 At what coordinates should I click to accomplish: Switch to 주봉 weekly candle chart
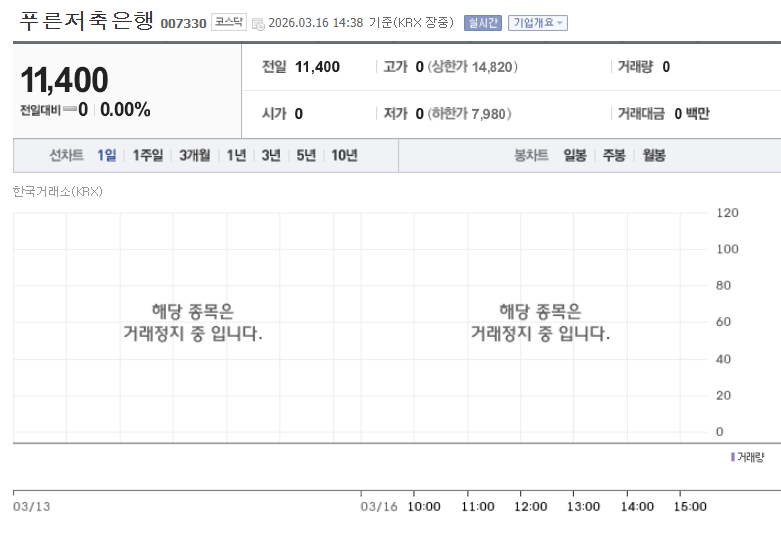coord(613,155)
